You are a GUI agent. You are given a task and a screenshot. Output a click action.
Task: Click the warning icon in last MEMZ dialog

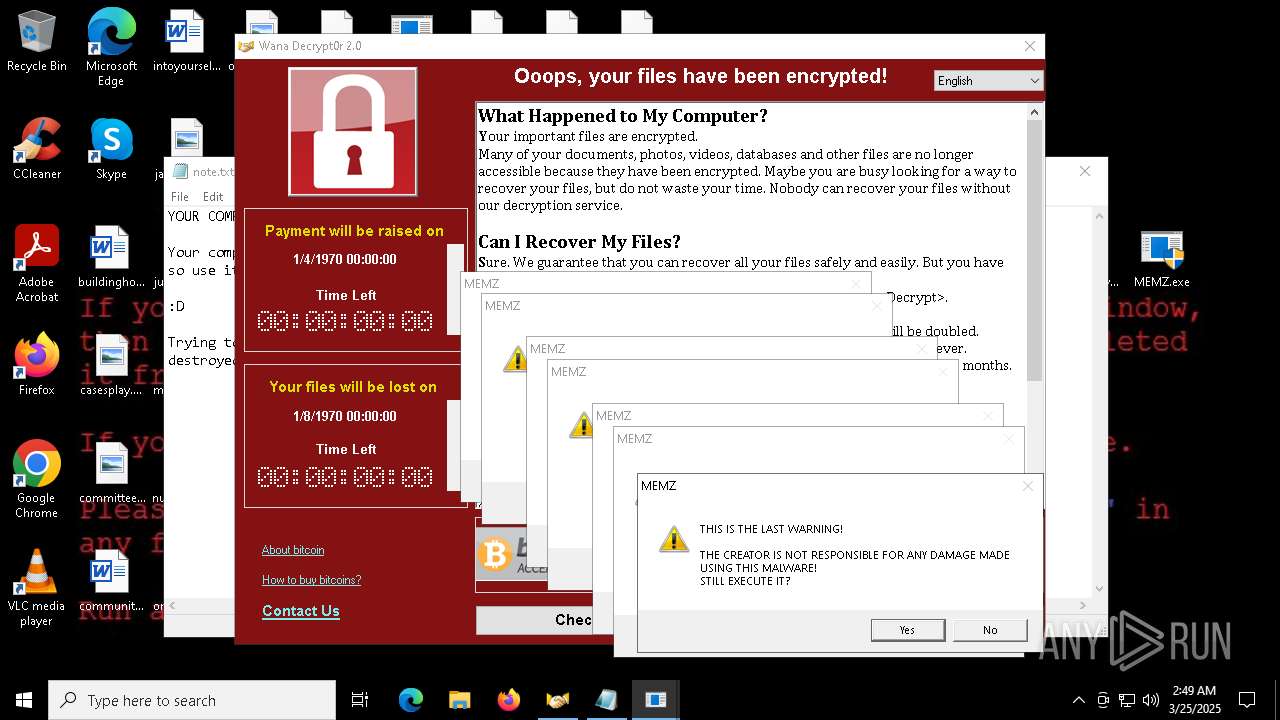[674, 540]
